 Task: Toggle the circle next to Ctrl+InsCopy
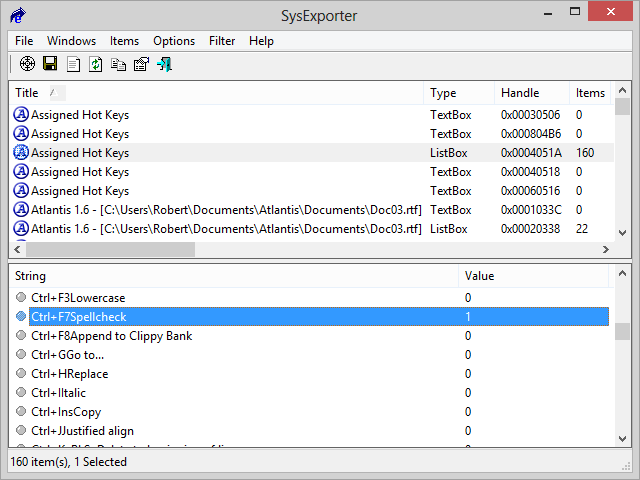pyautogui.click(x=21, y=412)
